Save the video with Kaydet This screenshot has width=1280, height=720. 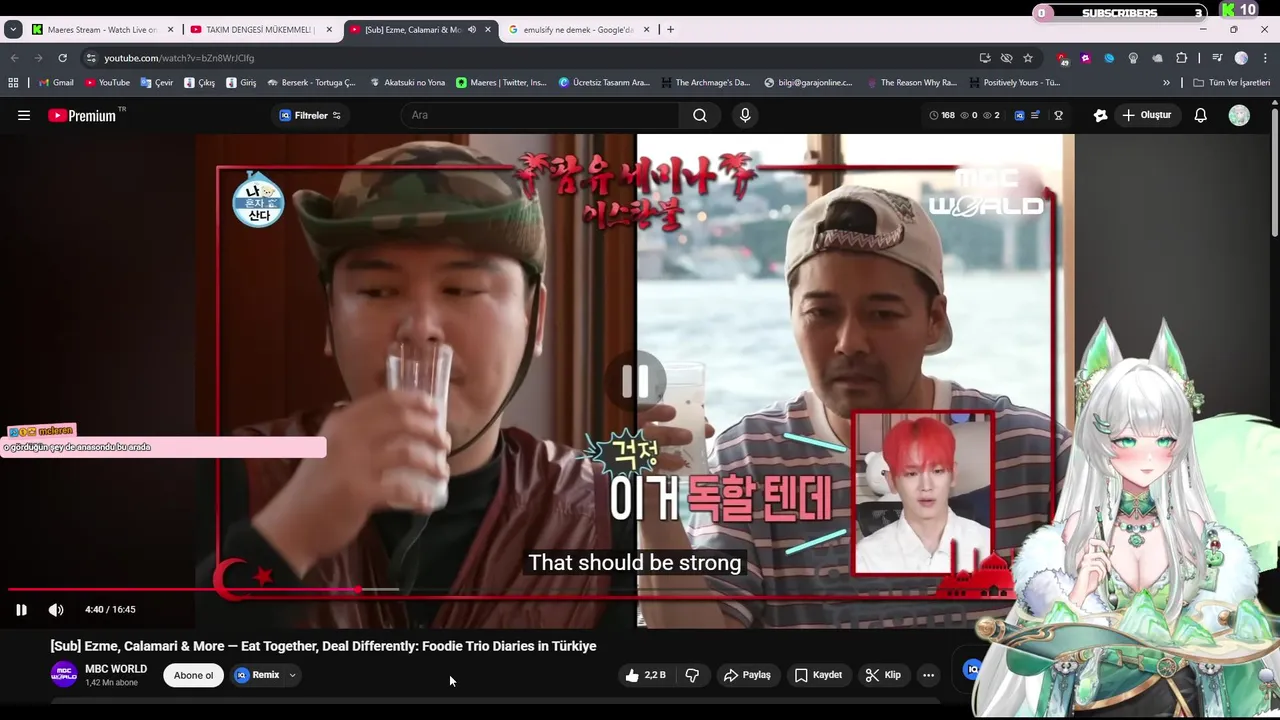pos(818,675)
